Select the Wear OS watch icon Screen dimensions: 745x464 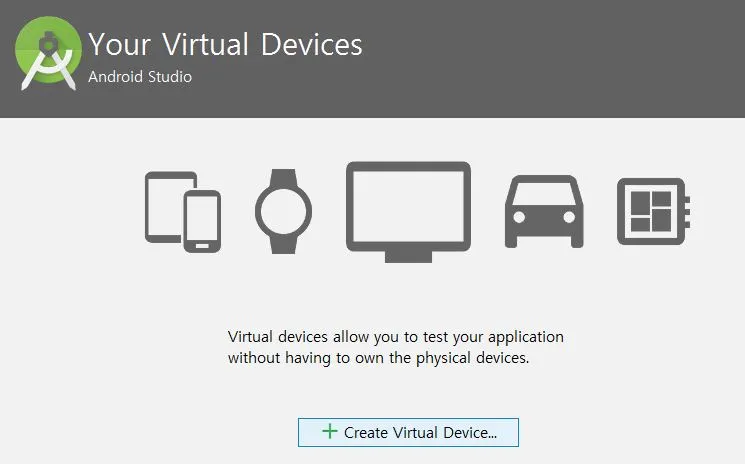[x=284, y=211]
